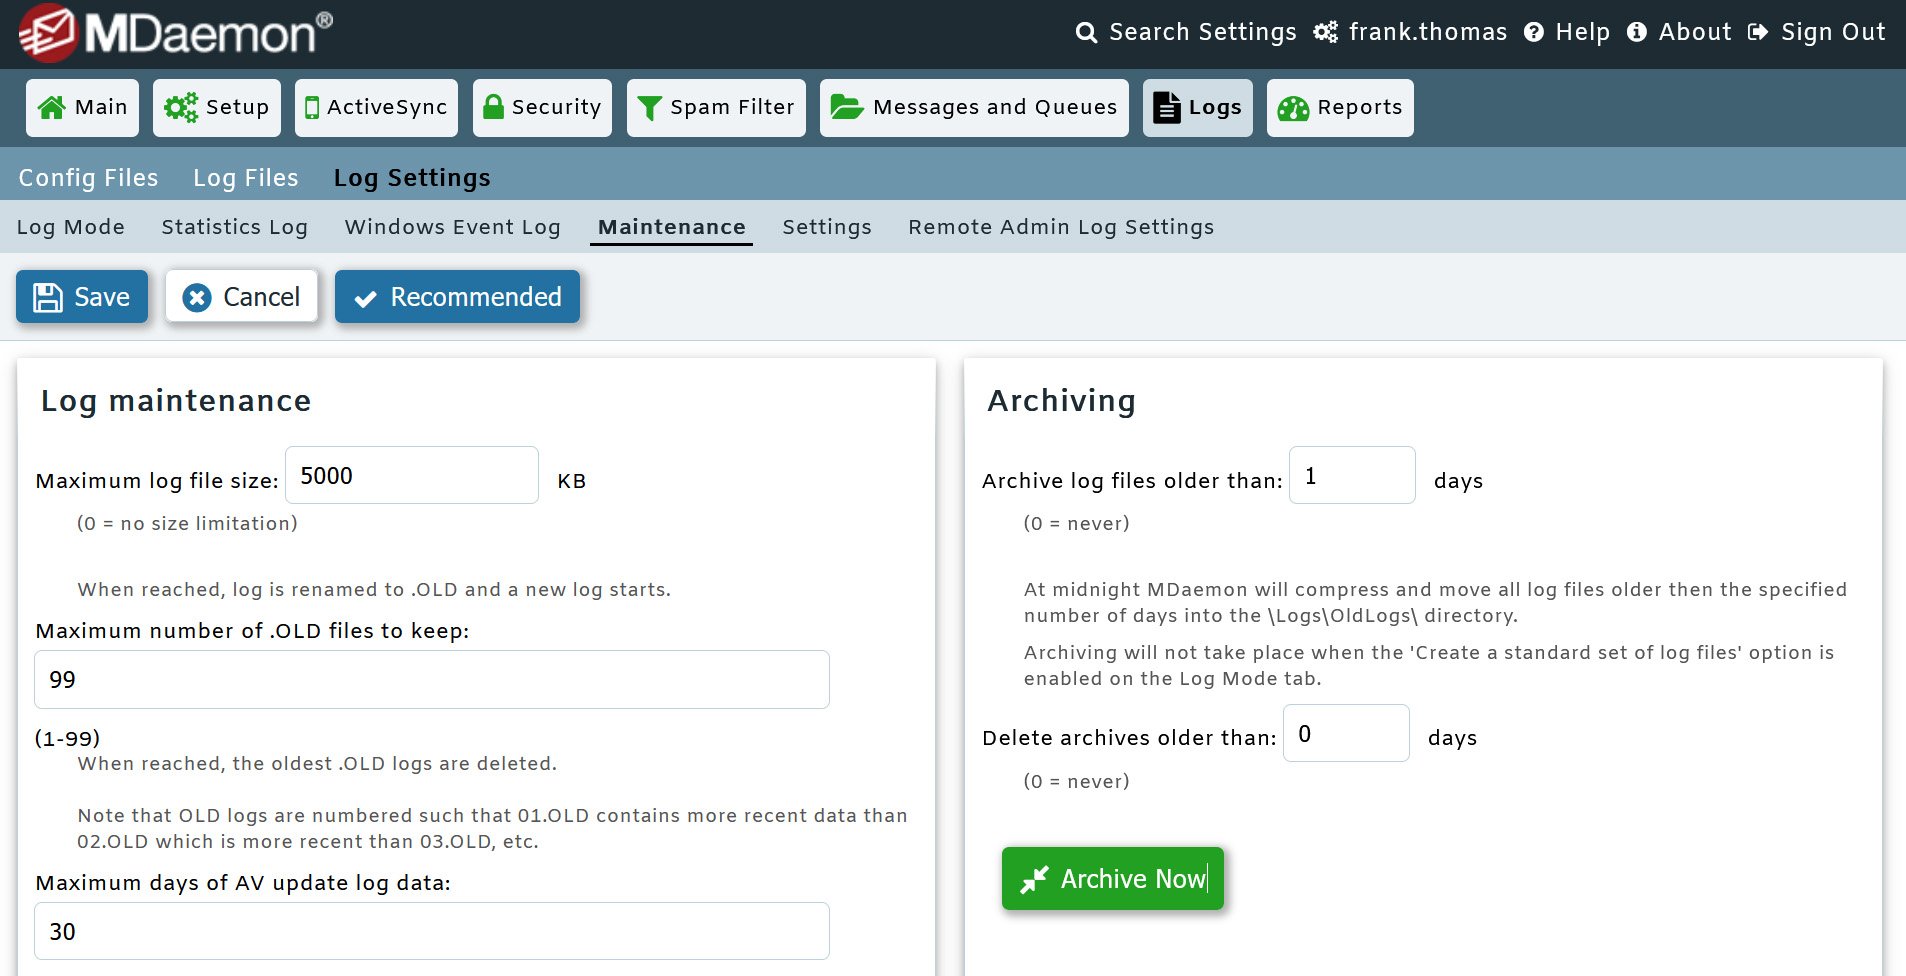Screen dimensions: 1906x976
Task: Open Remote Admin Log Settings tab
Action: click(1061, 227)
